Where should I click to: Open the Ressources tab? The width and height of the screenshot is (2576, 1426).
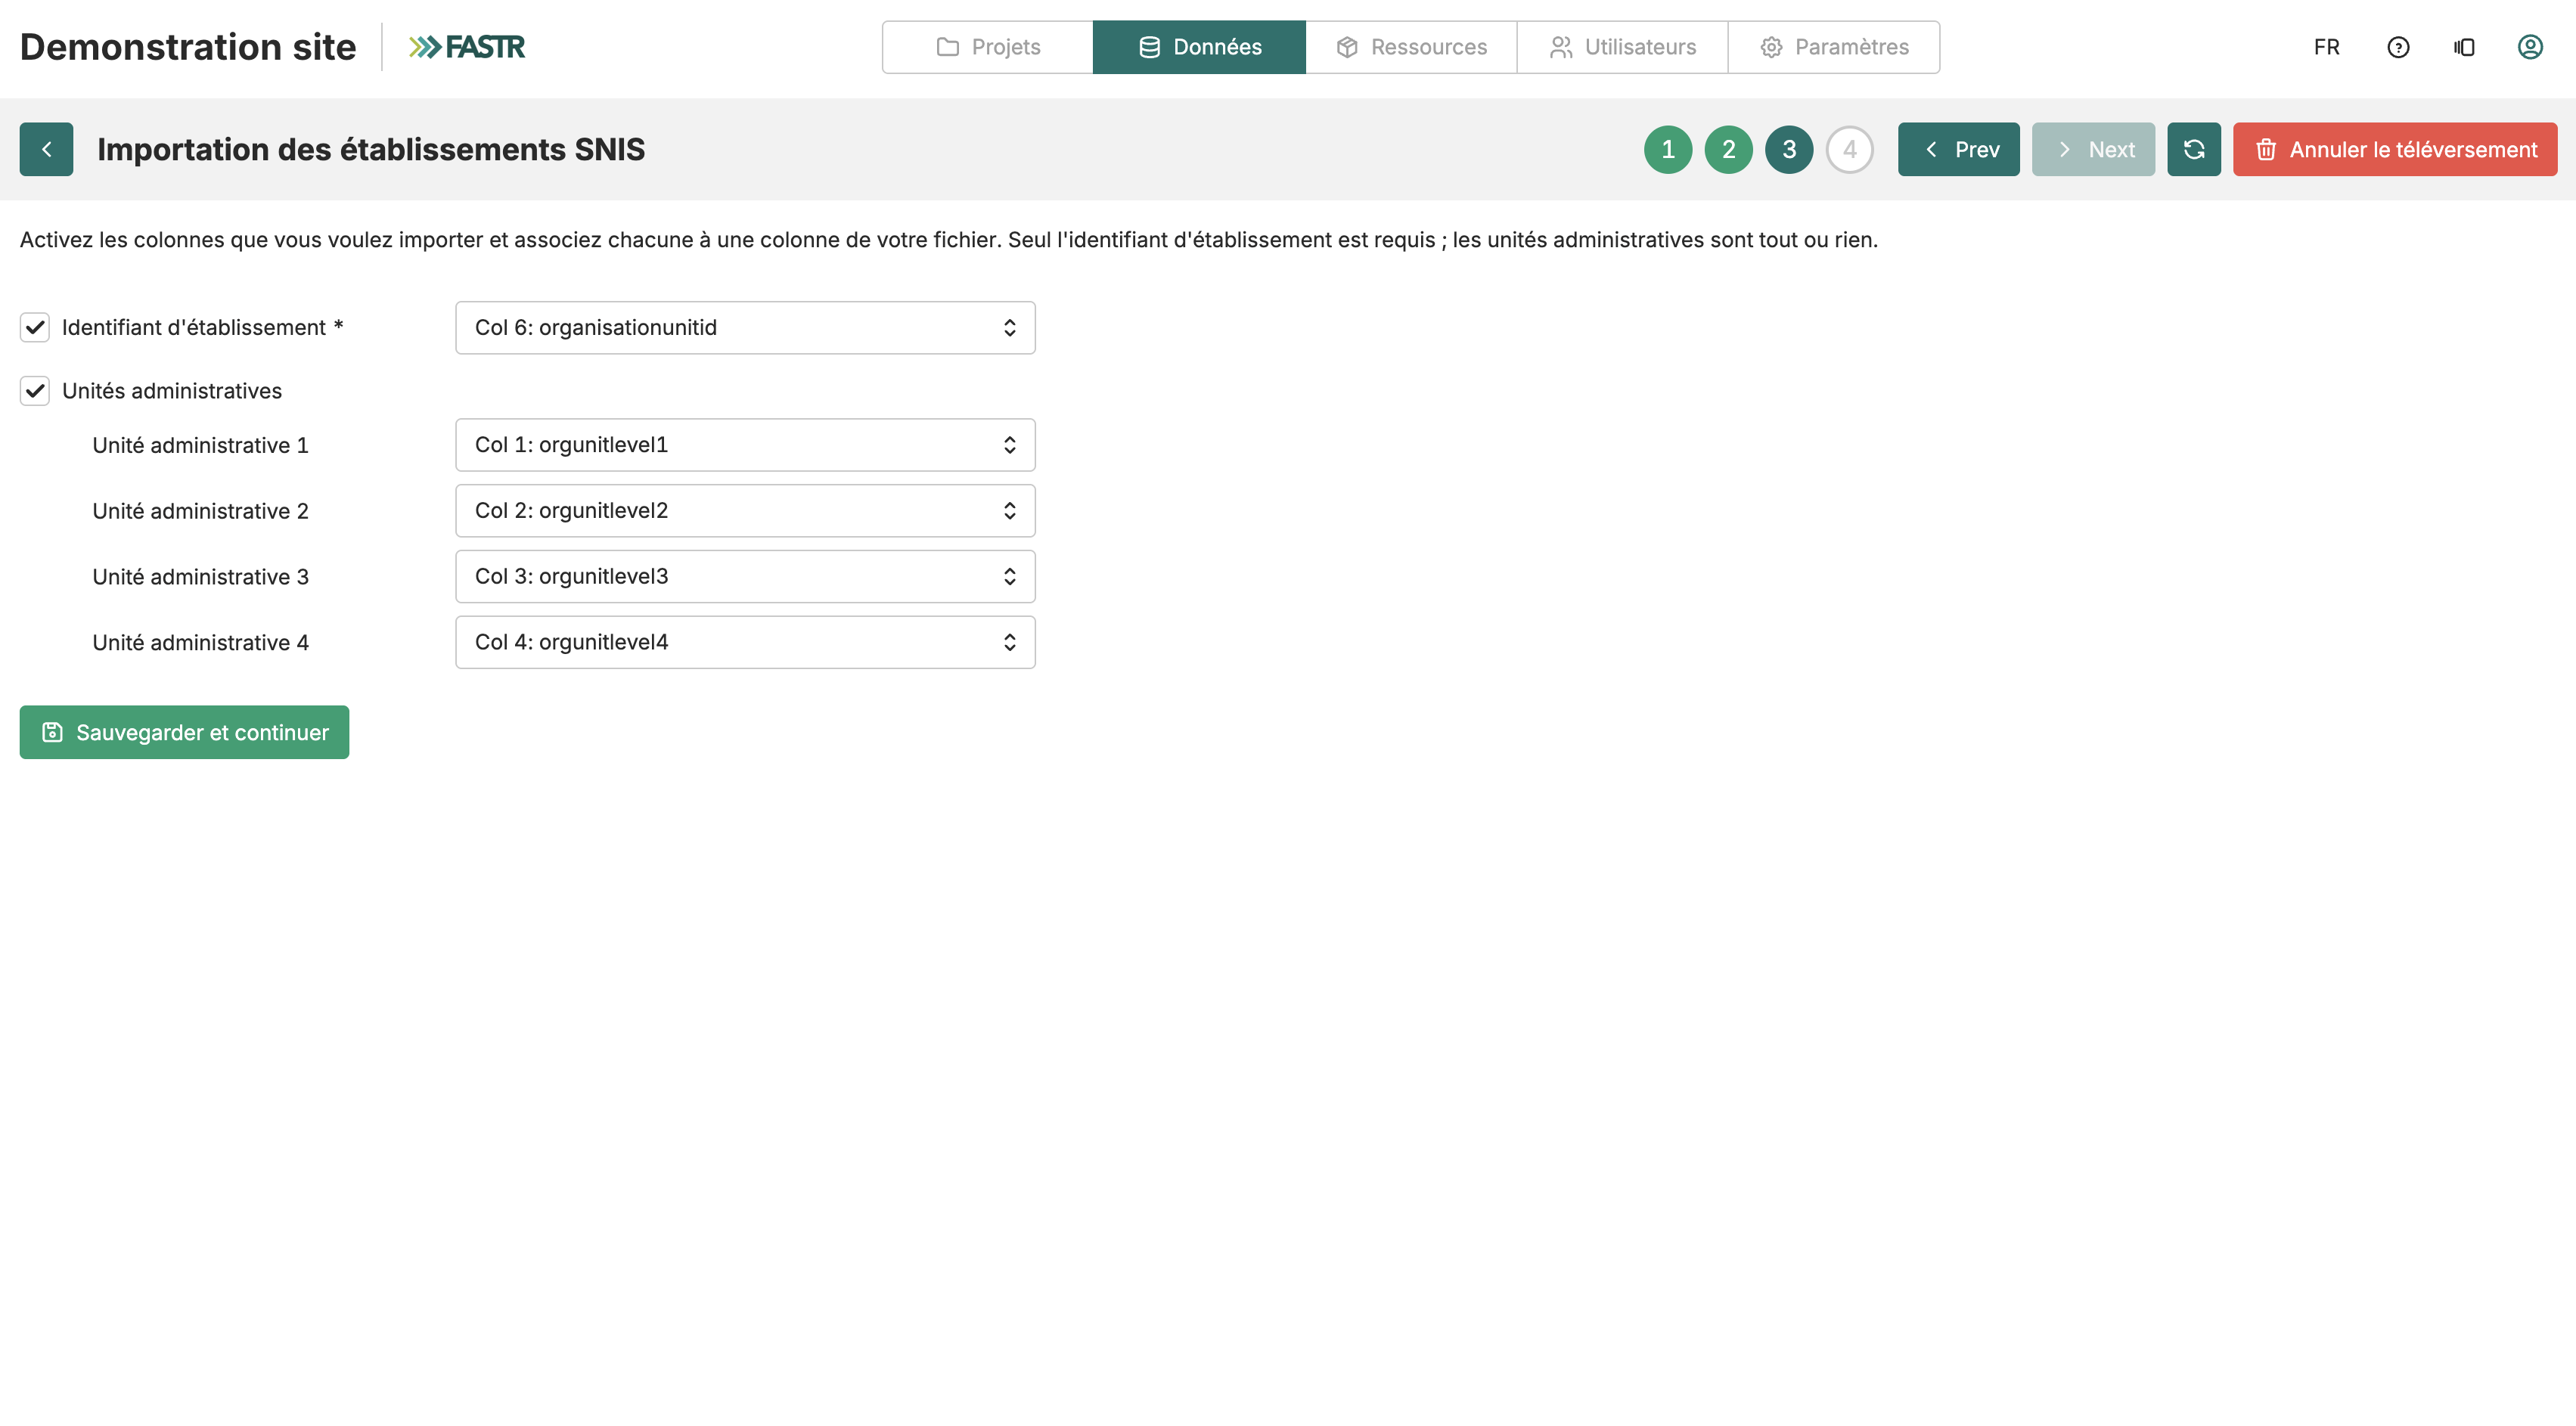coord(1411,47)
